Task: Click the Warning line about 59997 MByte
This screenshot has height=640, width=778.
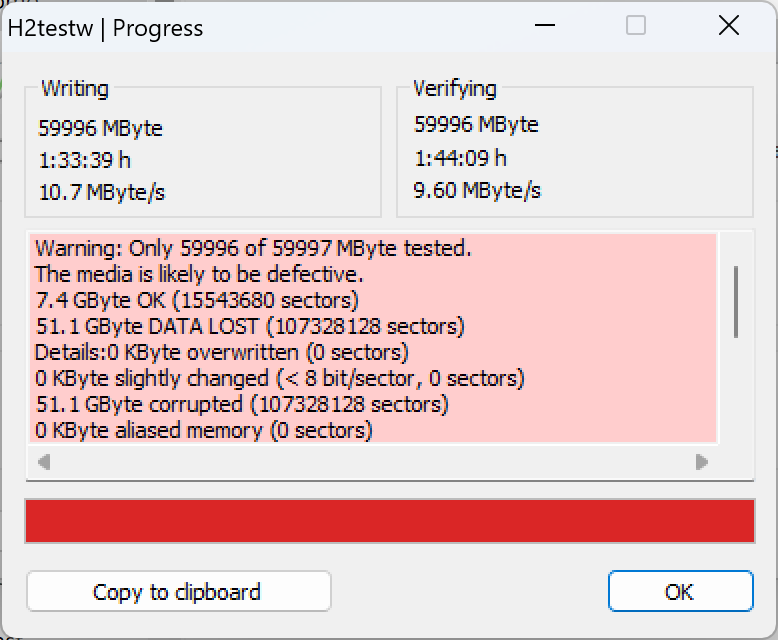Action: click(253, 248)
